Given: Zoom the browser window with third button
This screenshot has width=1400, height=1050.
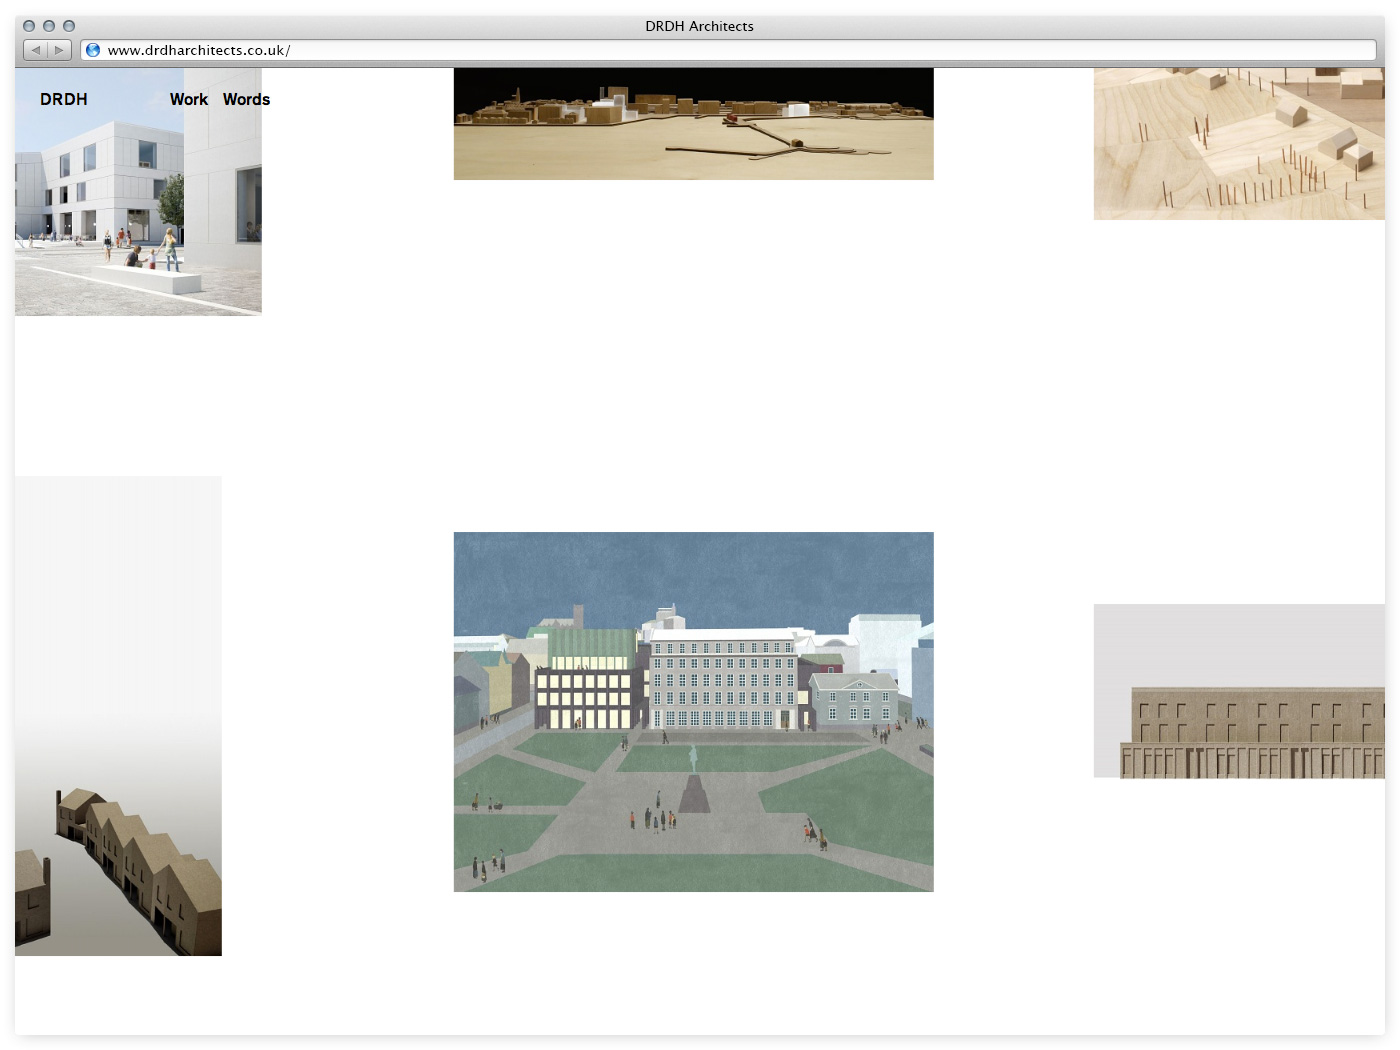Looking at the screenshot, I should (69, 26).
